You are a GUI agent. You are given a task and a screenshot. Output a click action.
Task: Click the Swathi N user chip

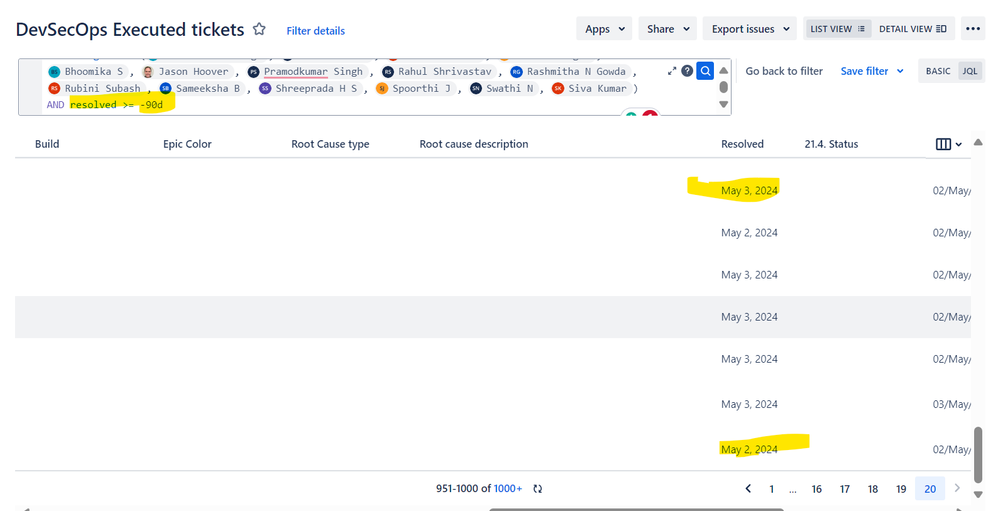(x=503, y=88)
